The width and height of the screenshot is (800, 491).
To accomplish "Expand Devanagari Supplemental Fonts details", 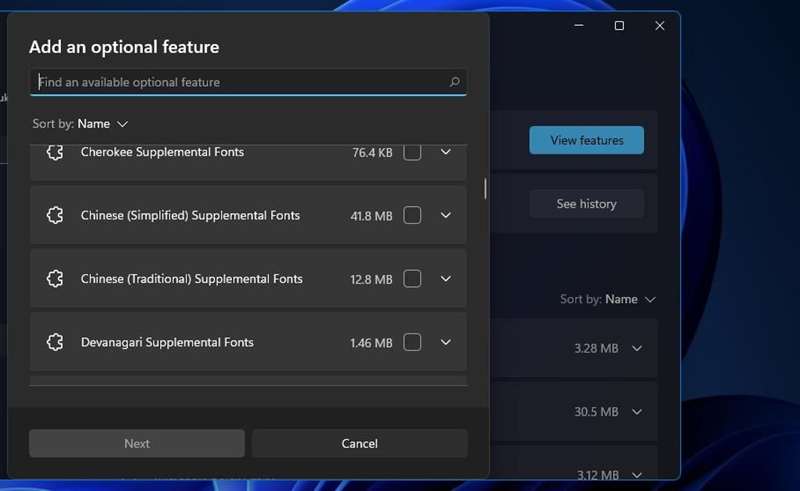I will coord(446,342).
